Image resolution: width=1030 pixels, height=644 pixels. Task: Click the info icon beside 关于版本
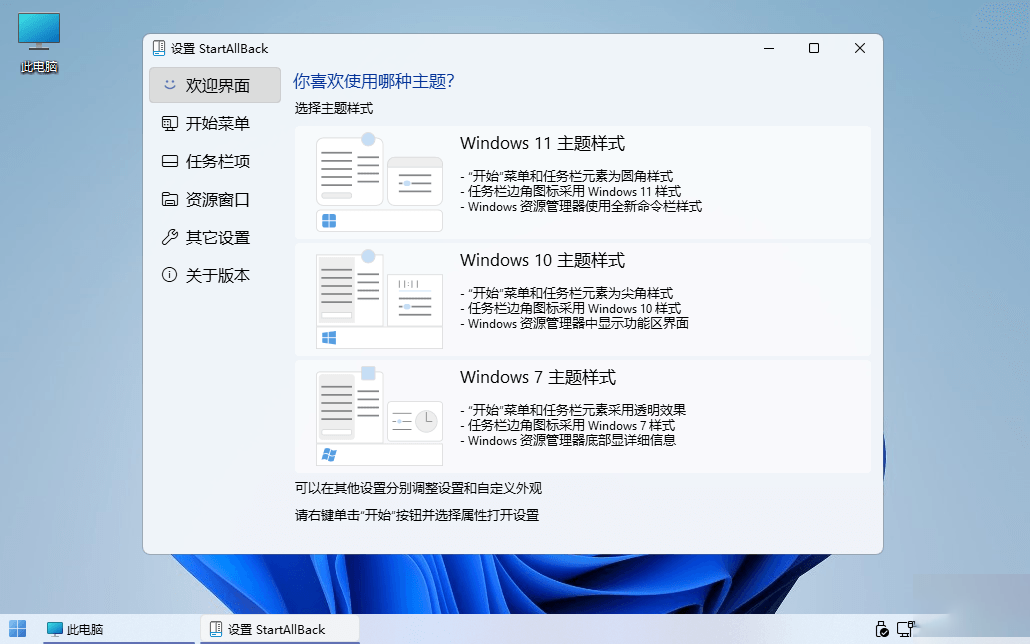tap(169, 275)
